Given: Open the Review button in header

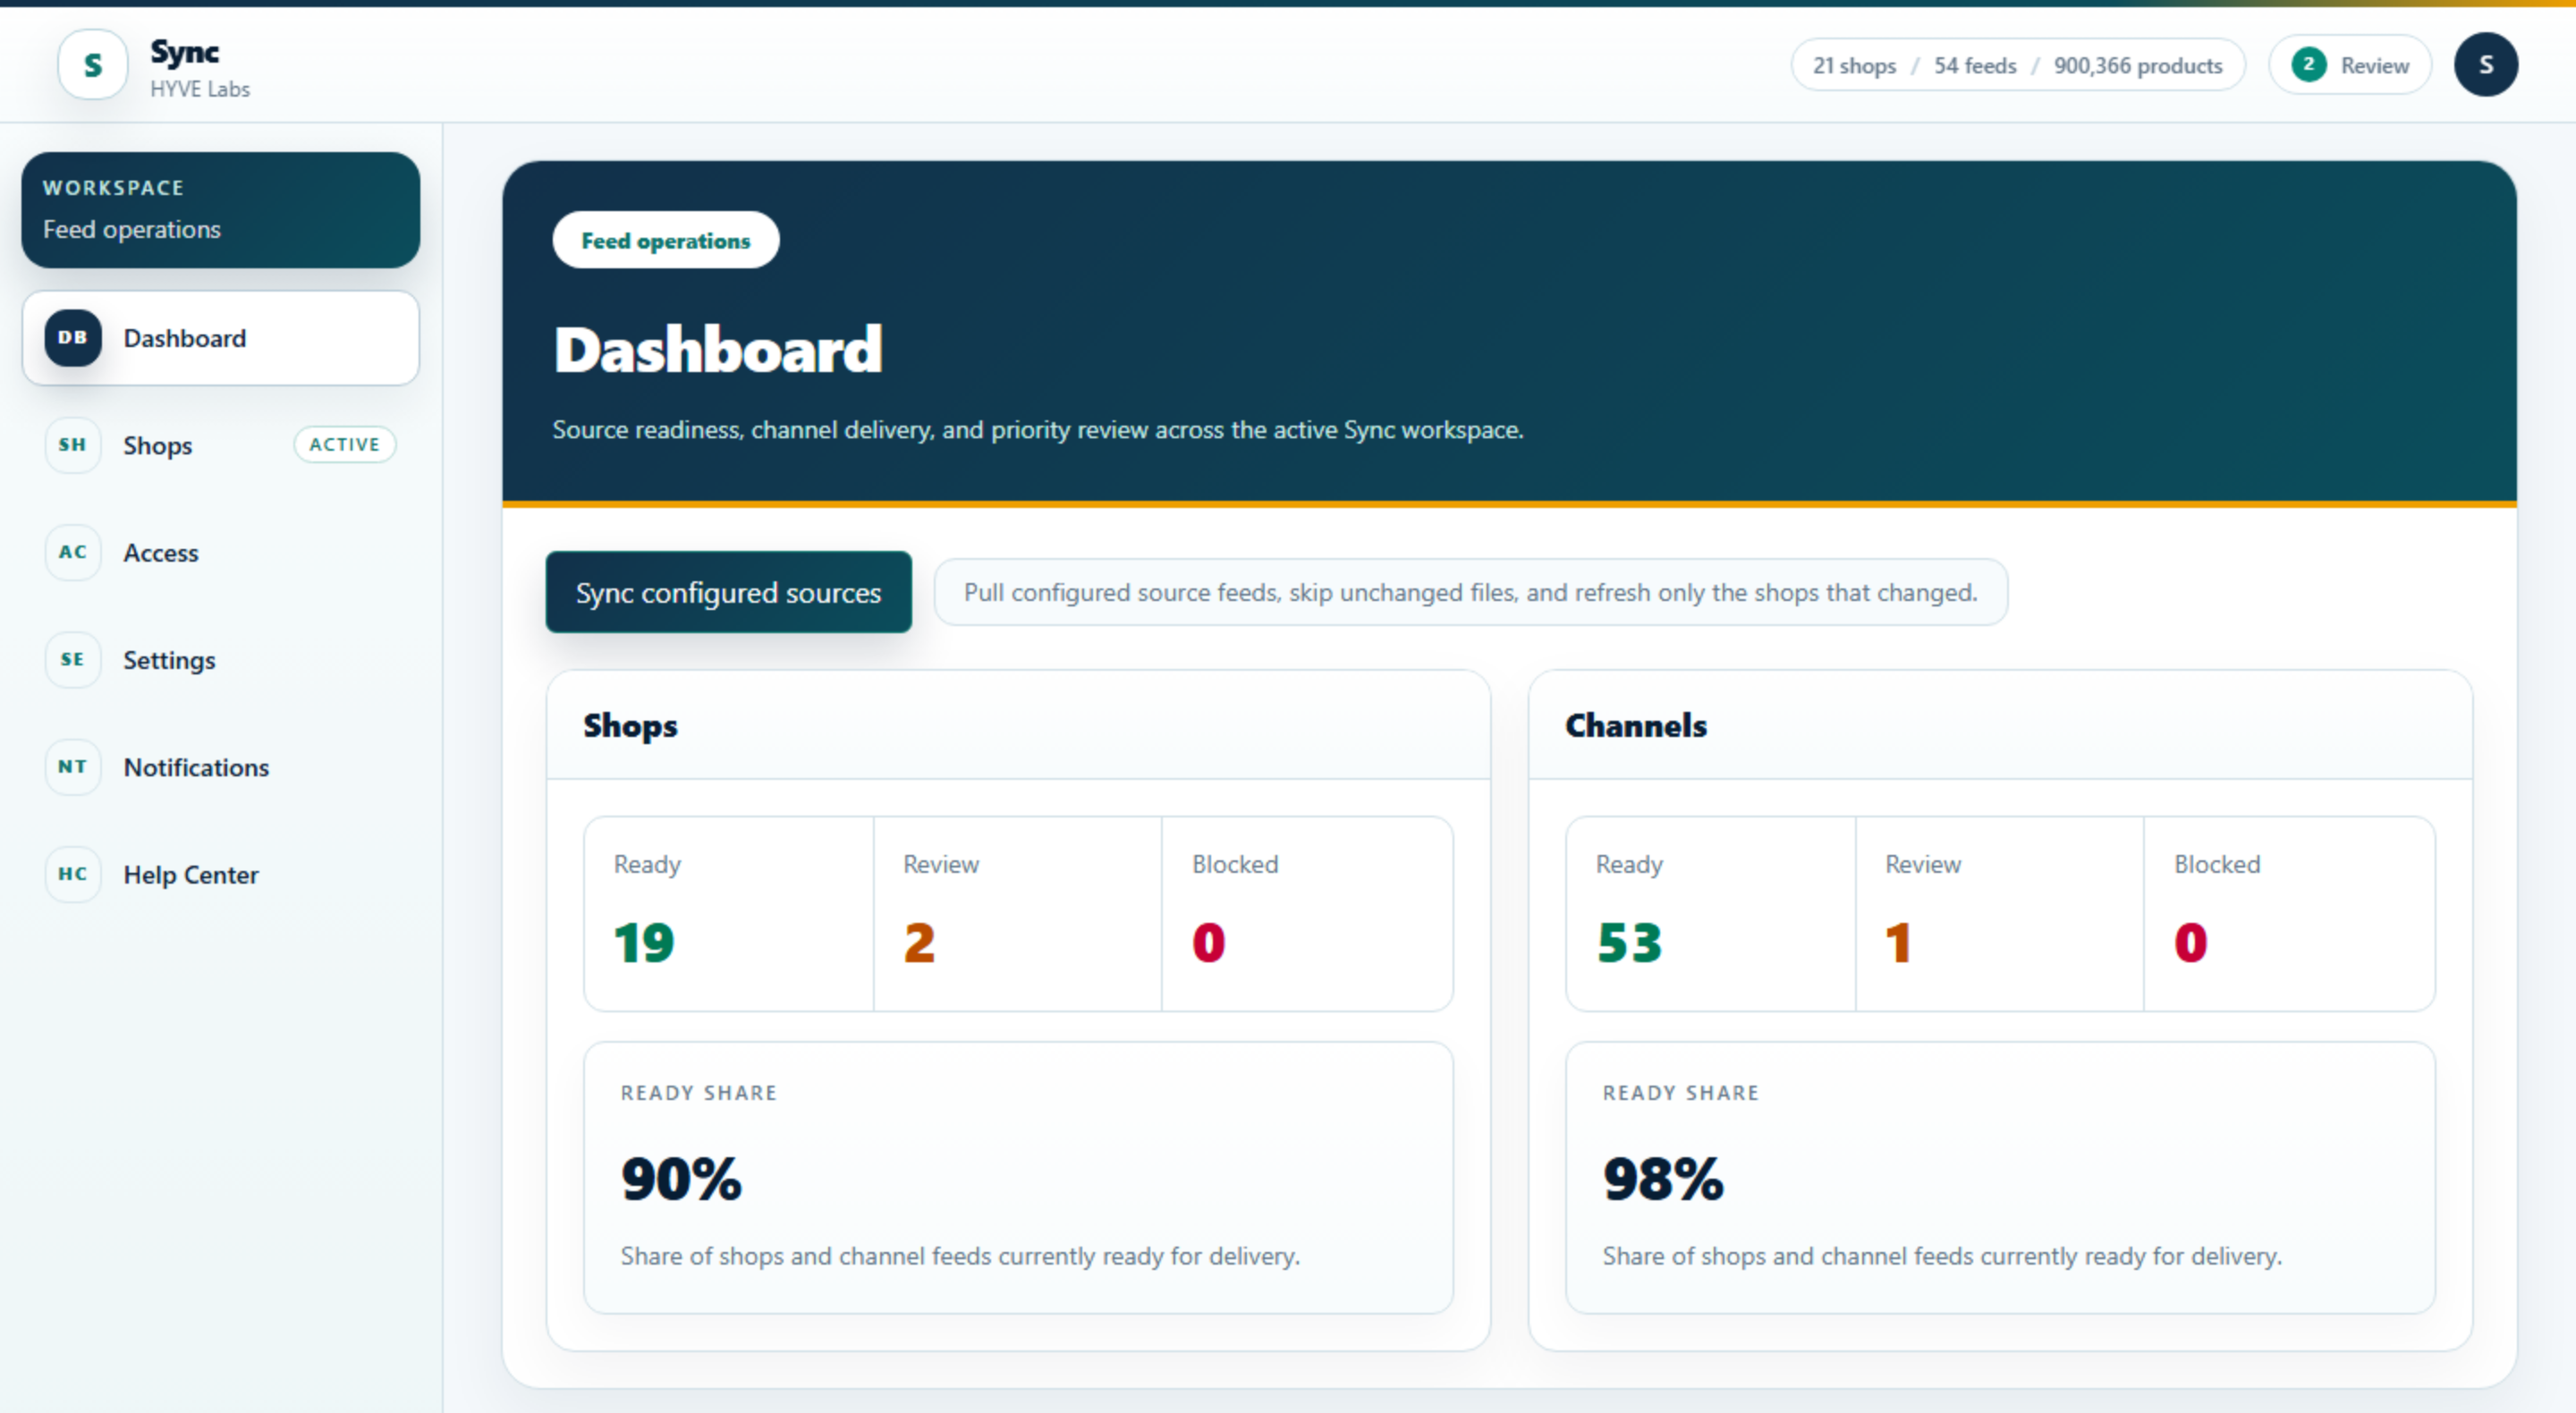Looking at the screenshot, I should tap(2350, 65).
